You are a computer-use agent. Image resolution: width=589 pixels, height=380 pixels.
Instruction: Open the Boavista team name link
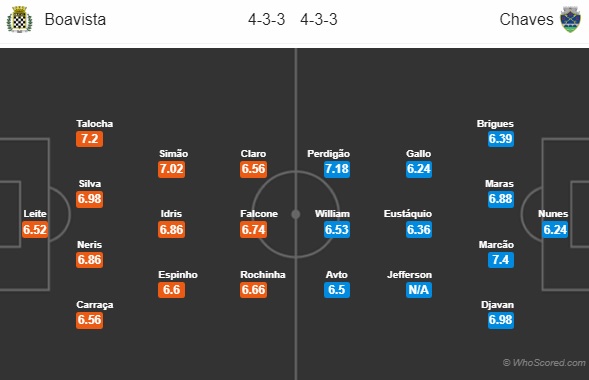[75, 20]
